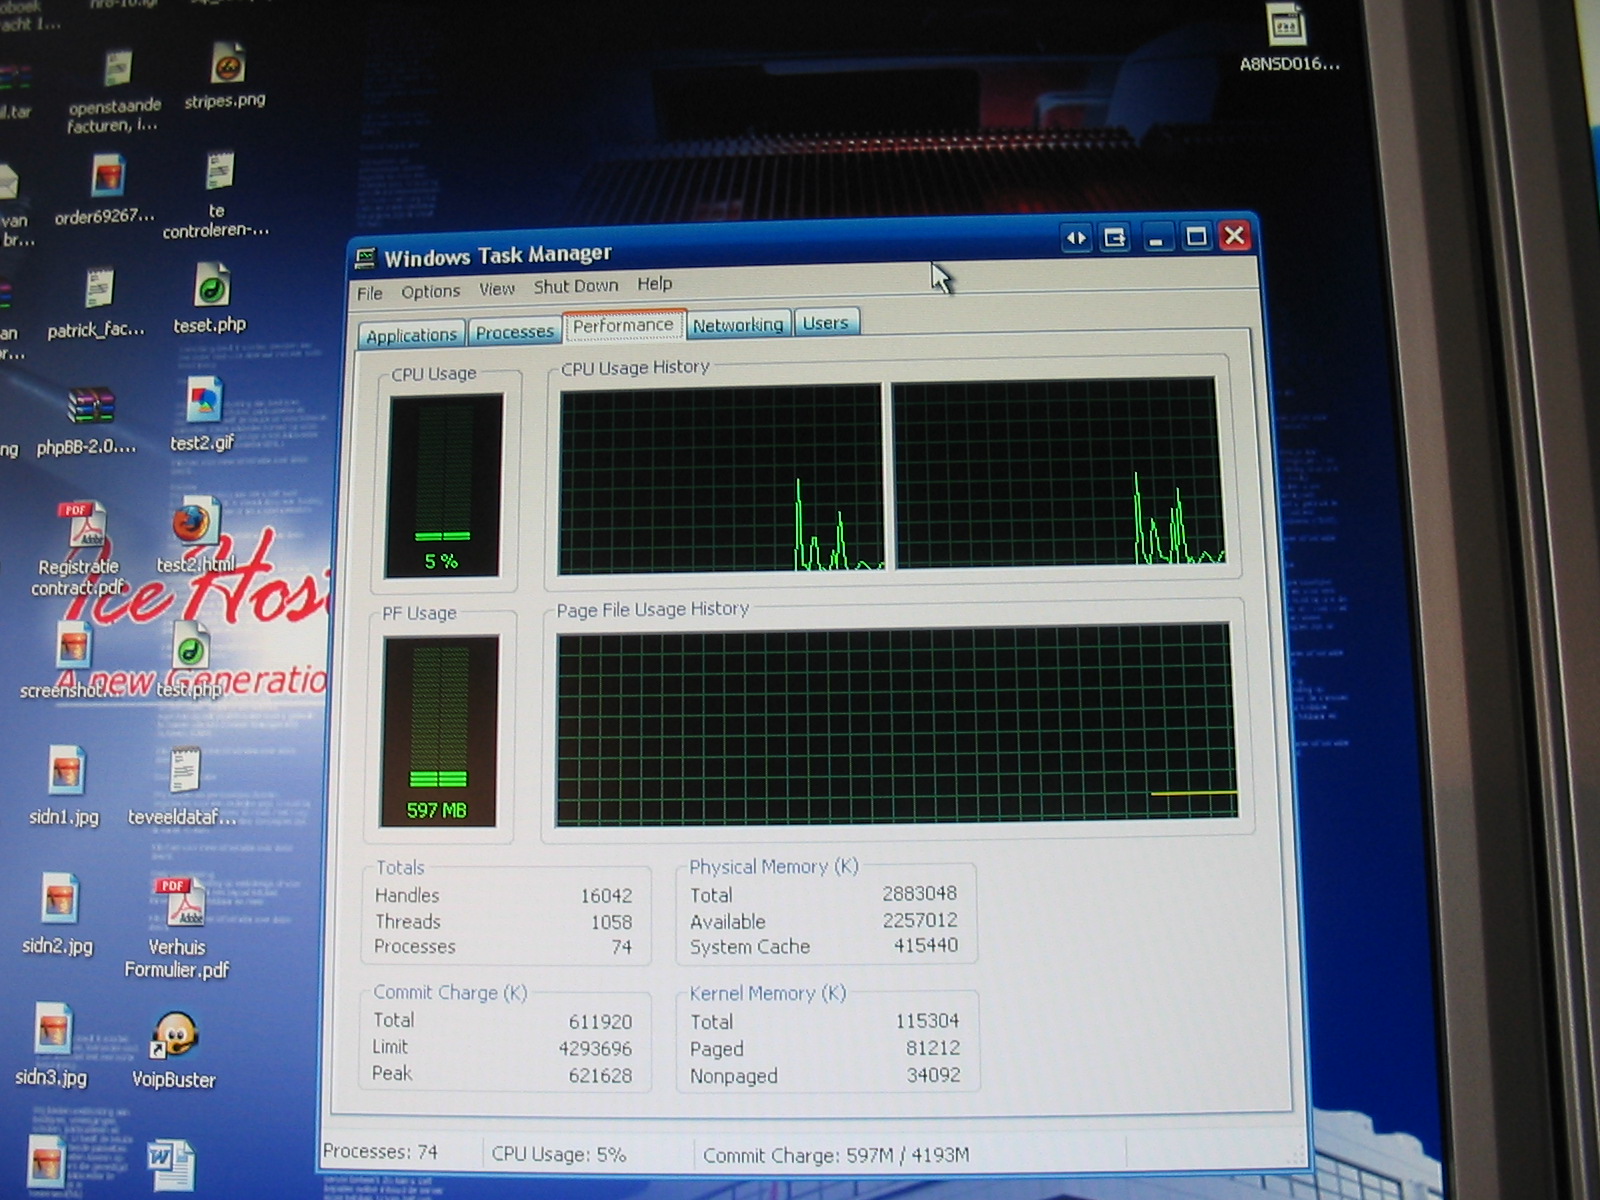Open the test2.gif image icon
This screenshot has width=1600, height=1200.
coord(204,401)
